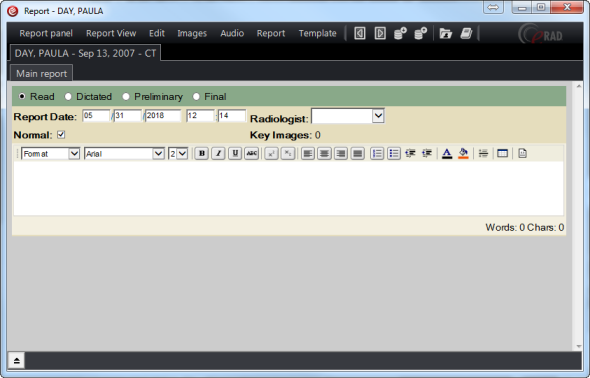590x378 pixels.
Task: Uncheck the Normal checkbox
Action: [61, 135]
